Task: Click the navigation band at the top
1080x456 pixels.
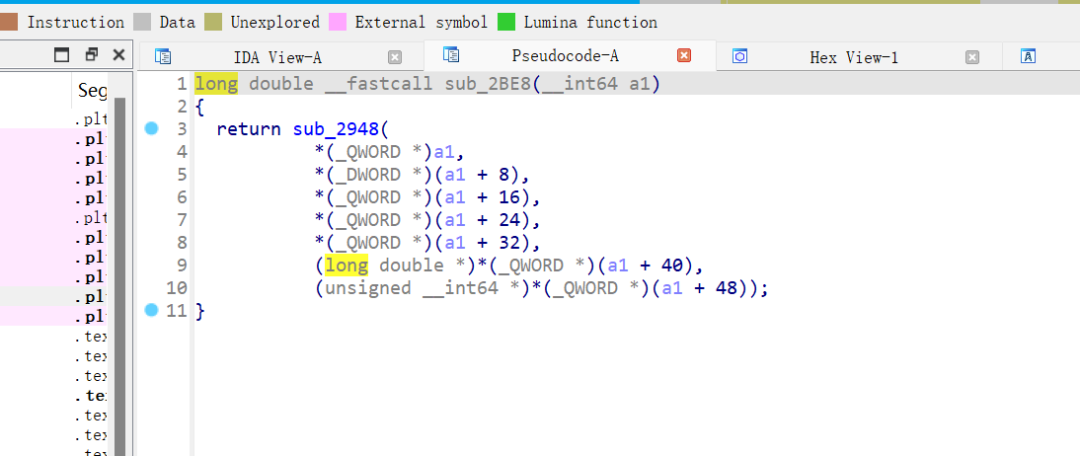Action: coord(540,2)
